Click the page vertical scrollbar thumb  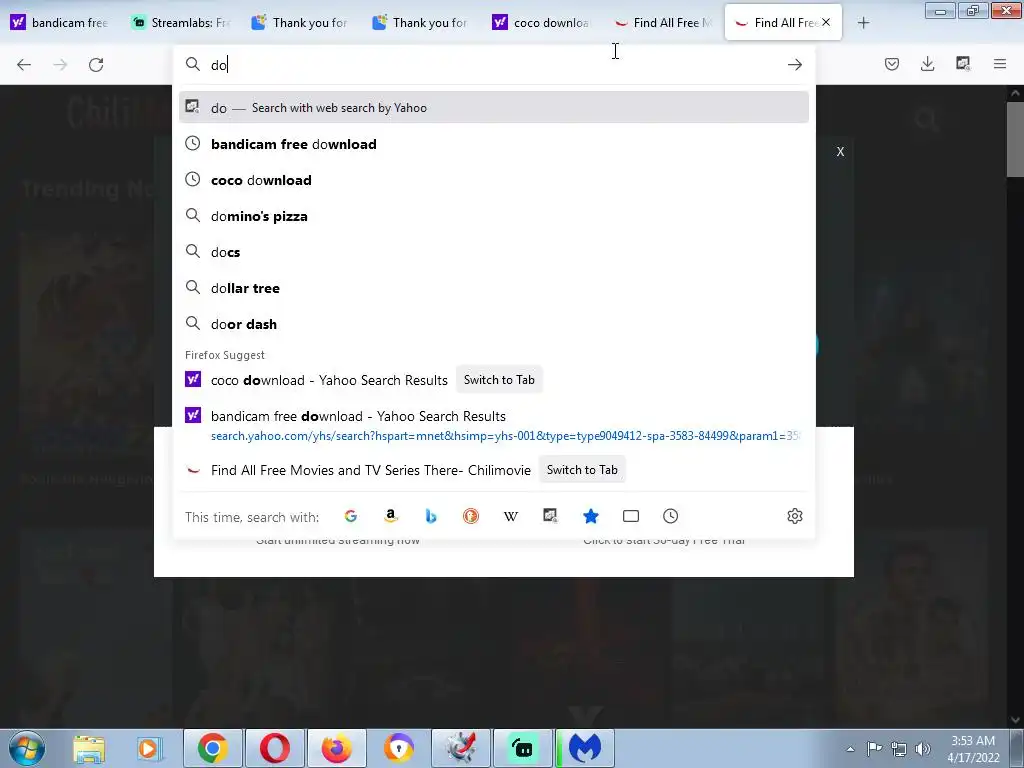click(1015, 138)
